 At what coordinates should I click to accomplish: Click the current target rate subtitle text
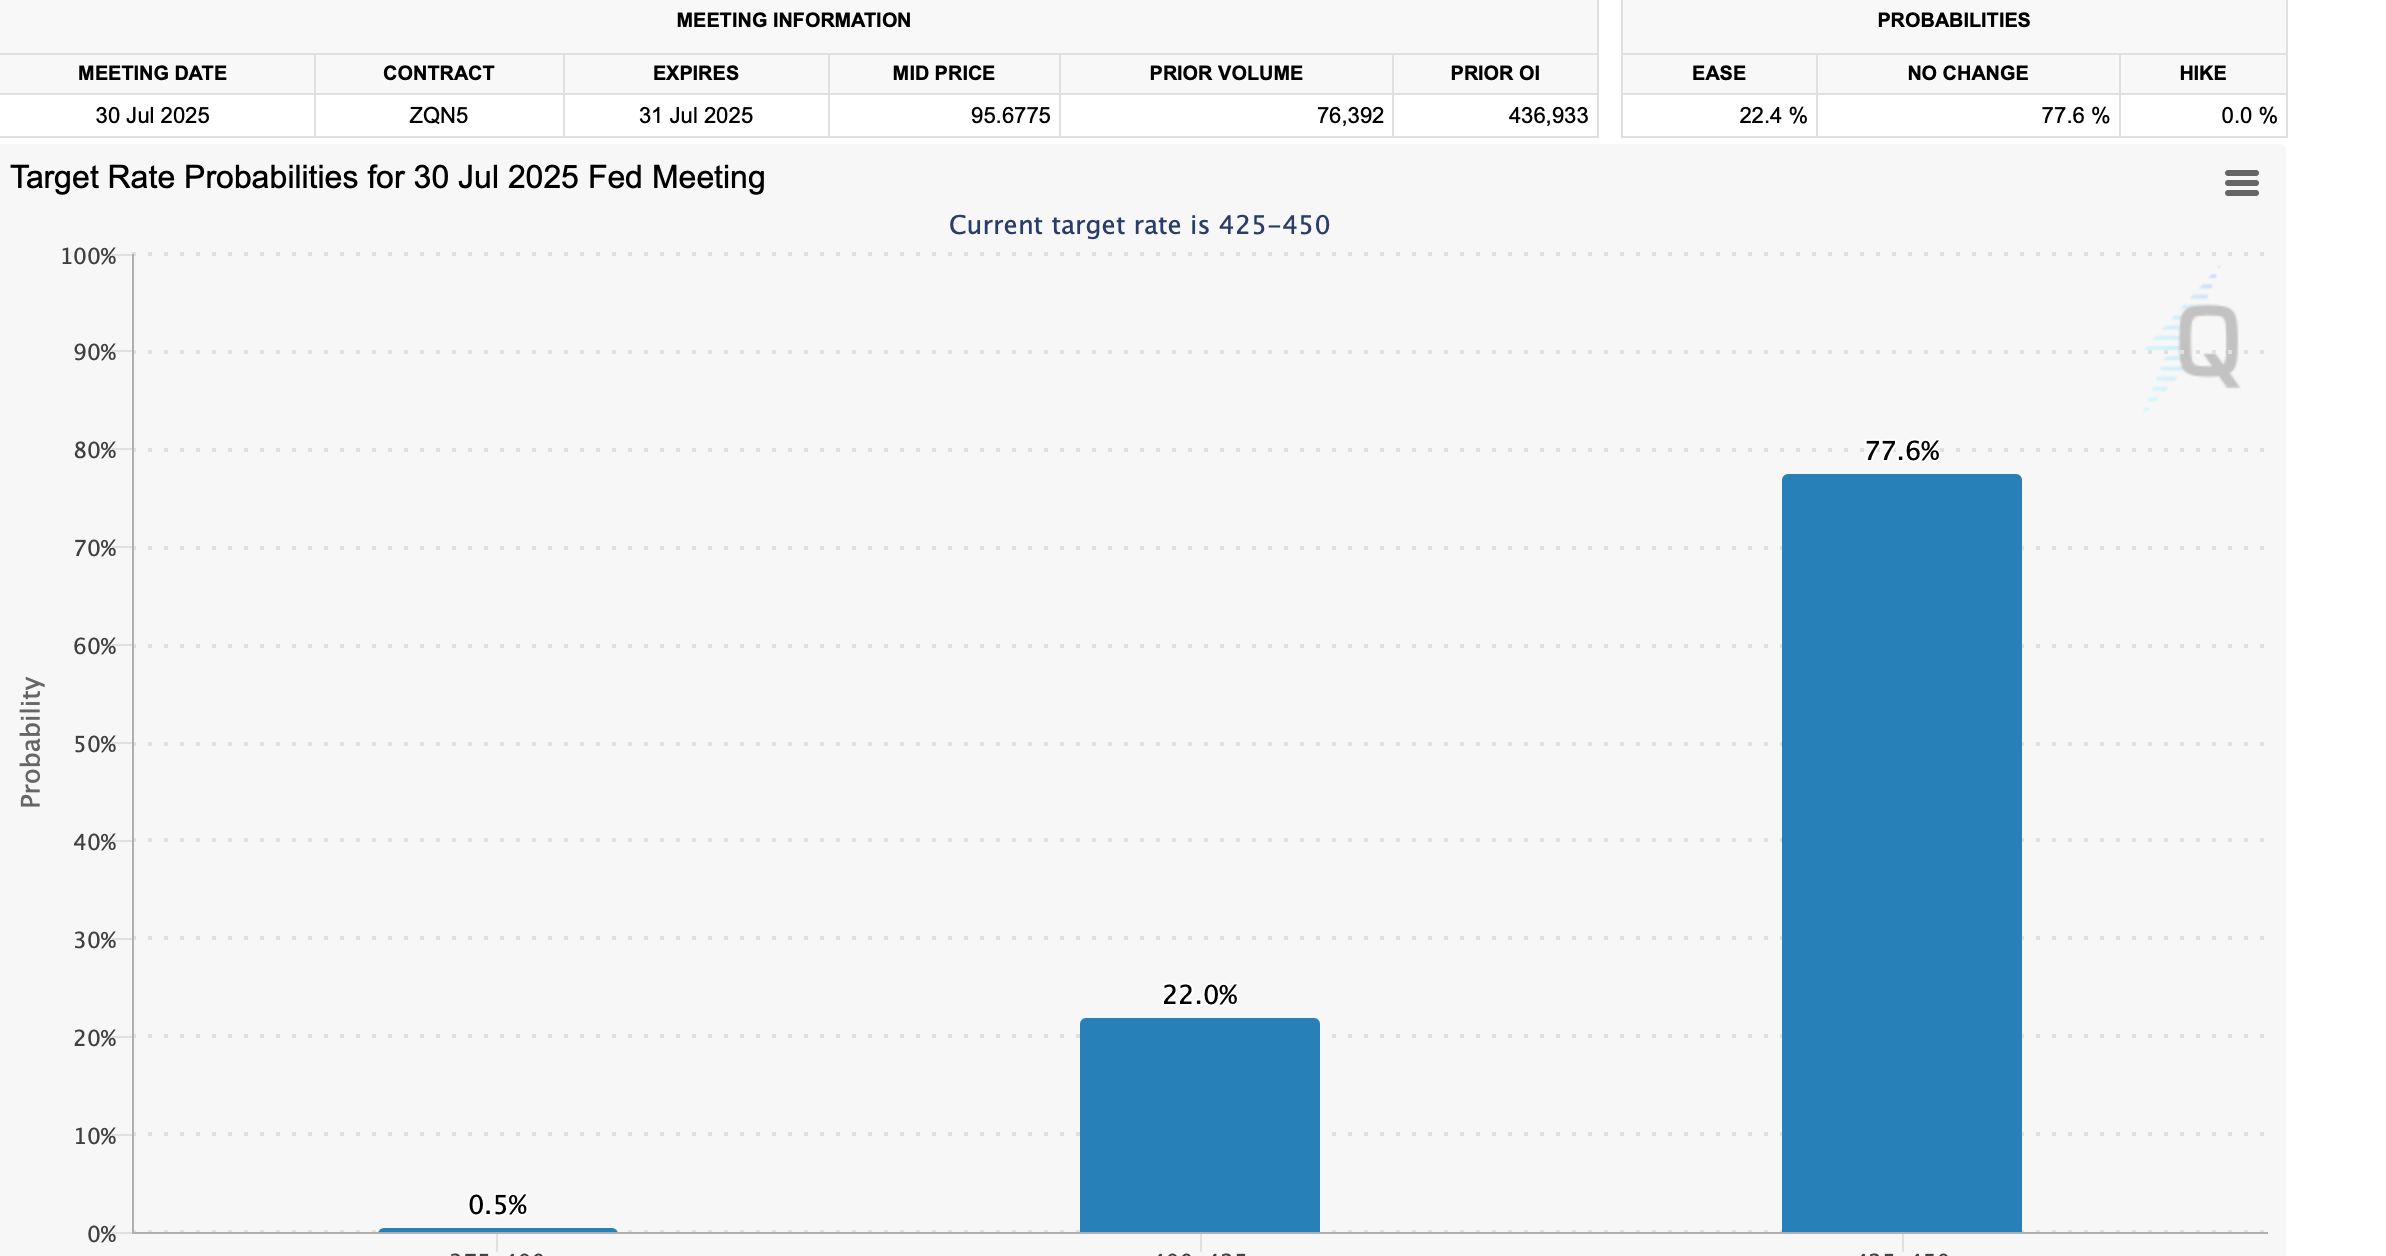click(1138, 225)
